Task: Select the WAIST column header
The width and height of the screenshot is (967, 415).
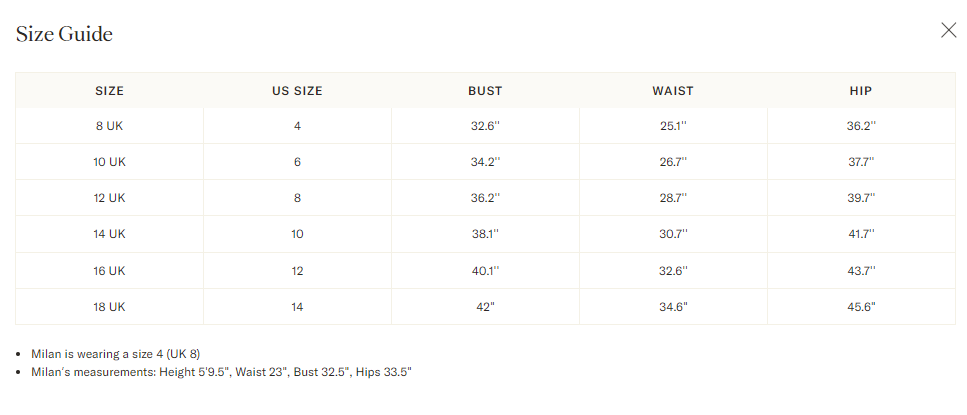Action: pyautogui.click(x=673, y=91)
